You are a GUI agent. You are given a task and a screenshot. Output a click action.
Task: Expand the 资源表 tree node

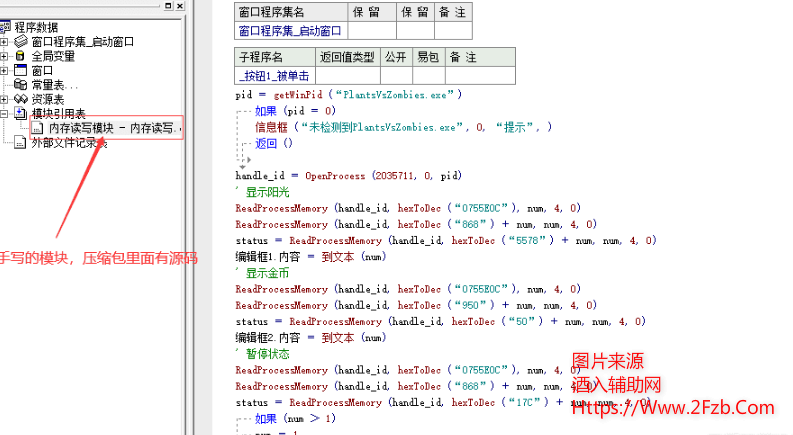[5, 99]
